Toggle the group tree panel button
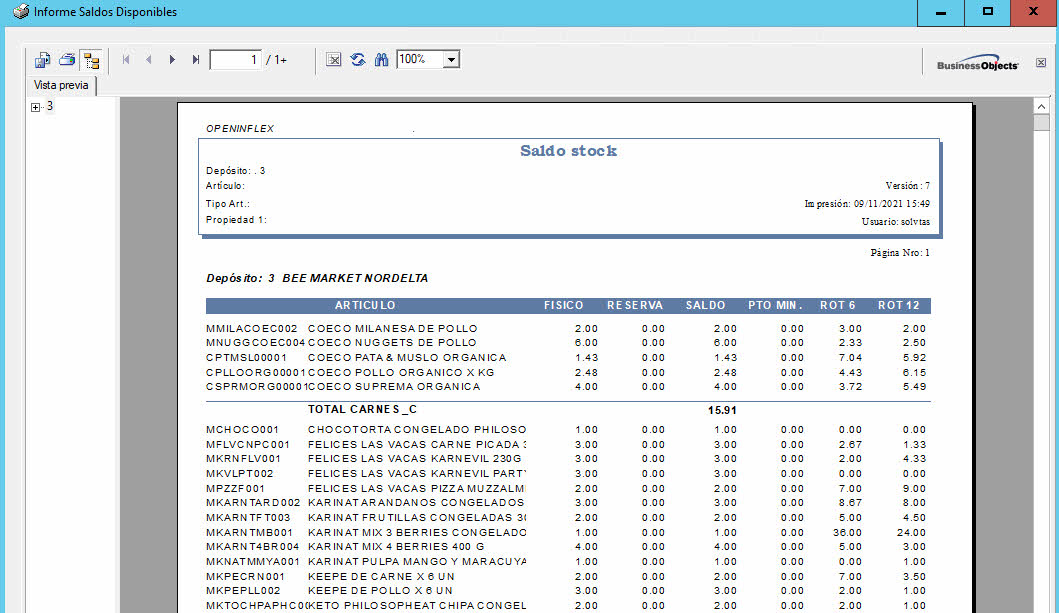 click(91, 60)
